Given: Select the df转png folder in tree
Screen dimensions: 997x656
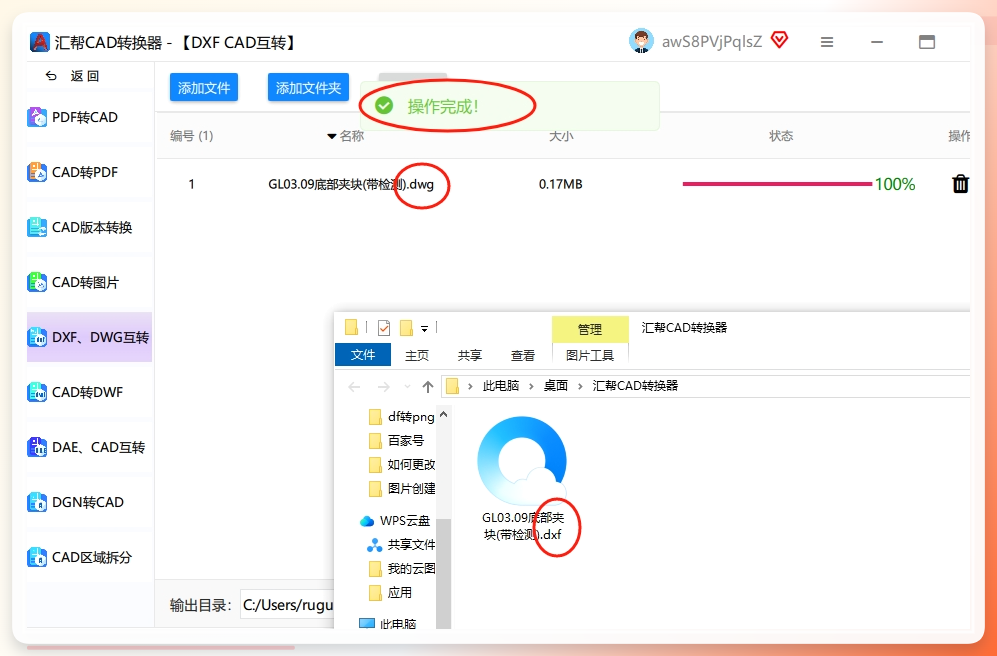Looking at the screenshot, I should [402, 417].
